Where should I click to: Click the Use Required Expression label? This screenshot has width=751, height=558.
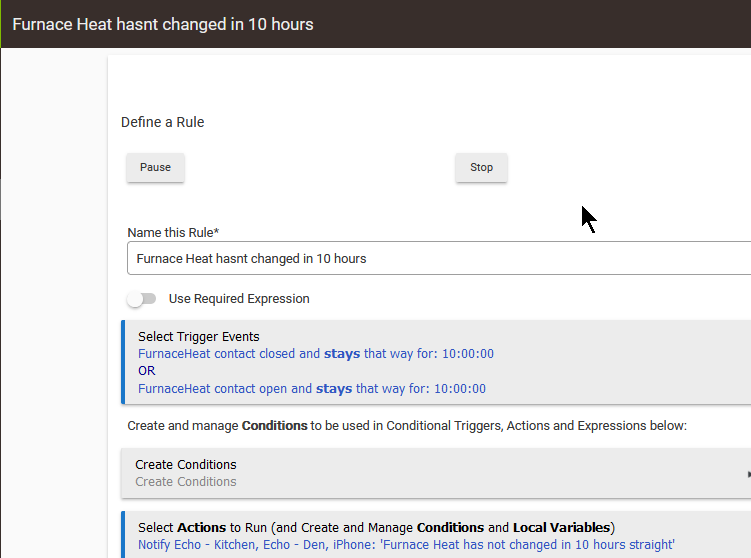click(x=239, y=299)
